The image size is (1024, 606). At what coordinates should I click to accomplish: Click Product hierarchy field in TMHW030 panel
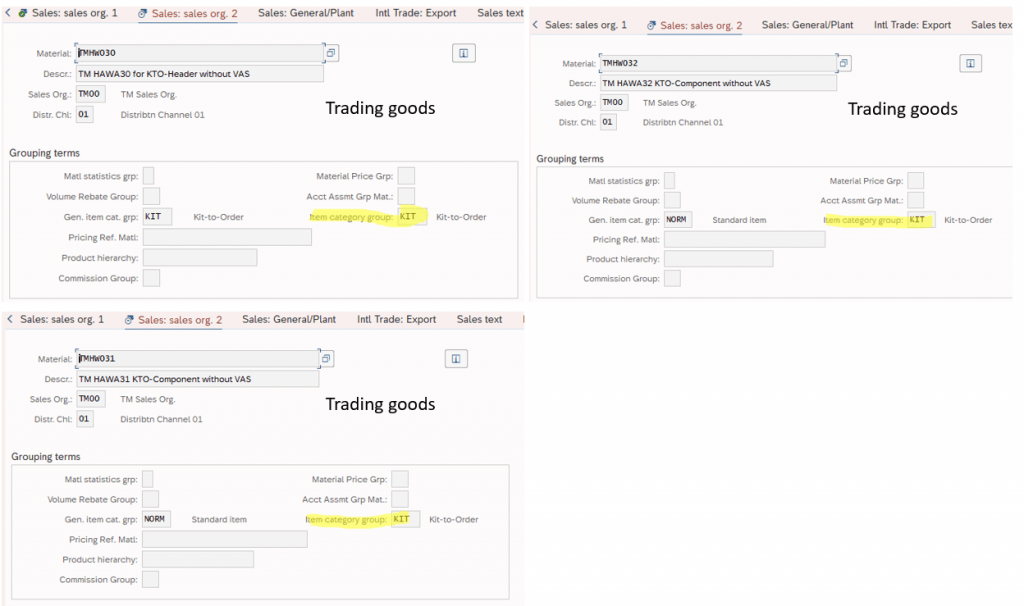(200, 257)
